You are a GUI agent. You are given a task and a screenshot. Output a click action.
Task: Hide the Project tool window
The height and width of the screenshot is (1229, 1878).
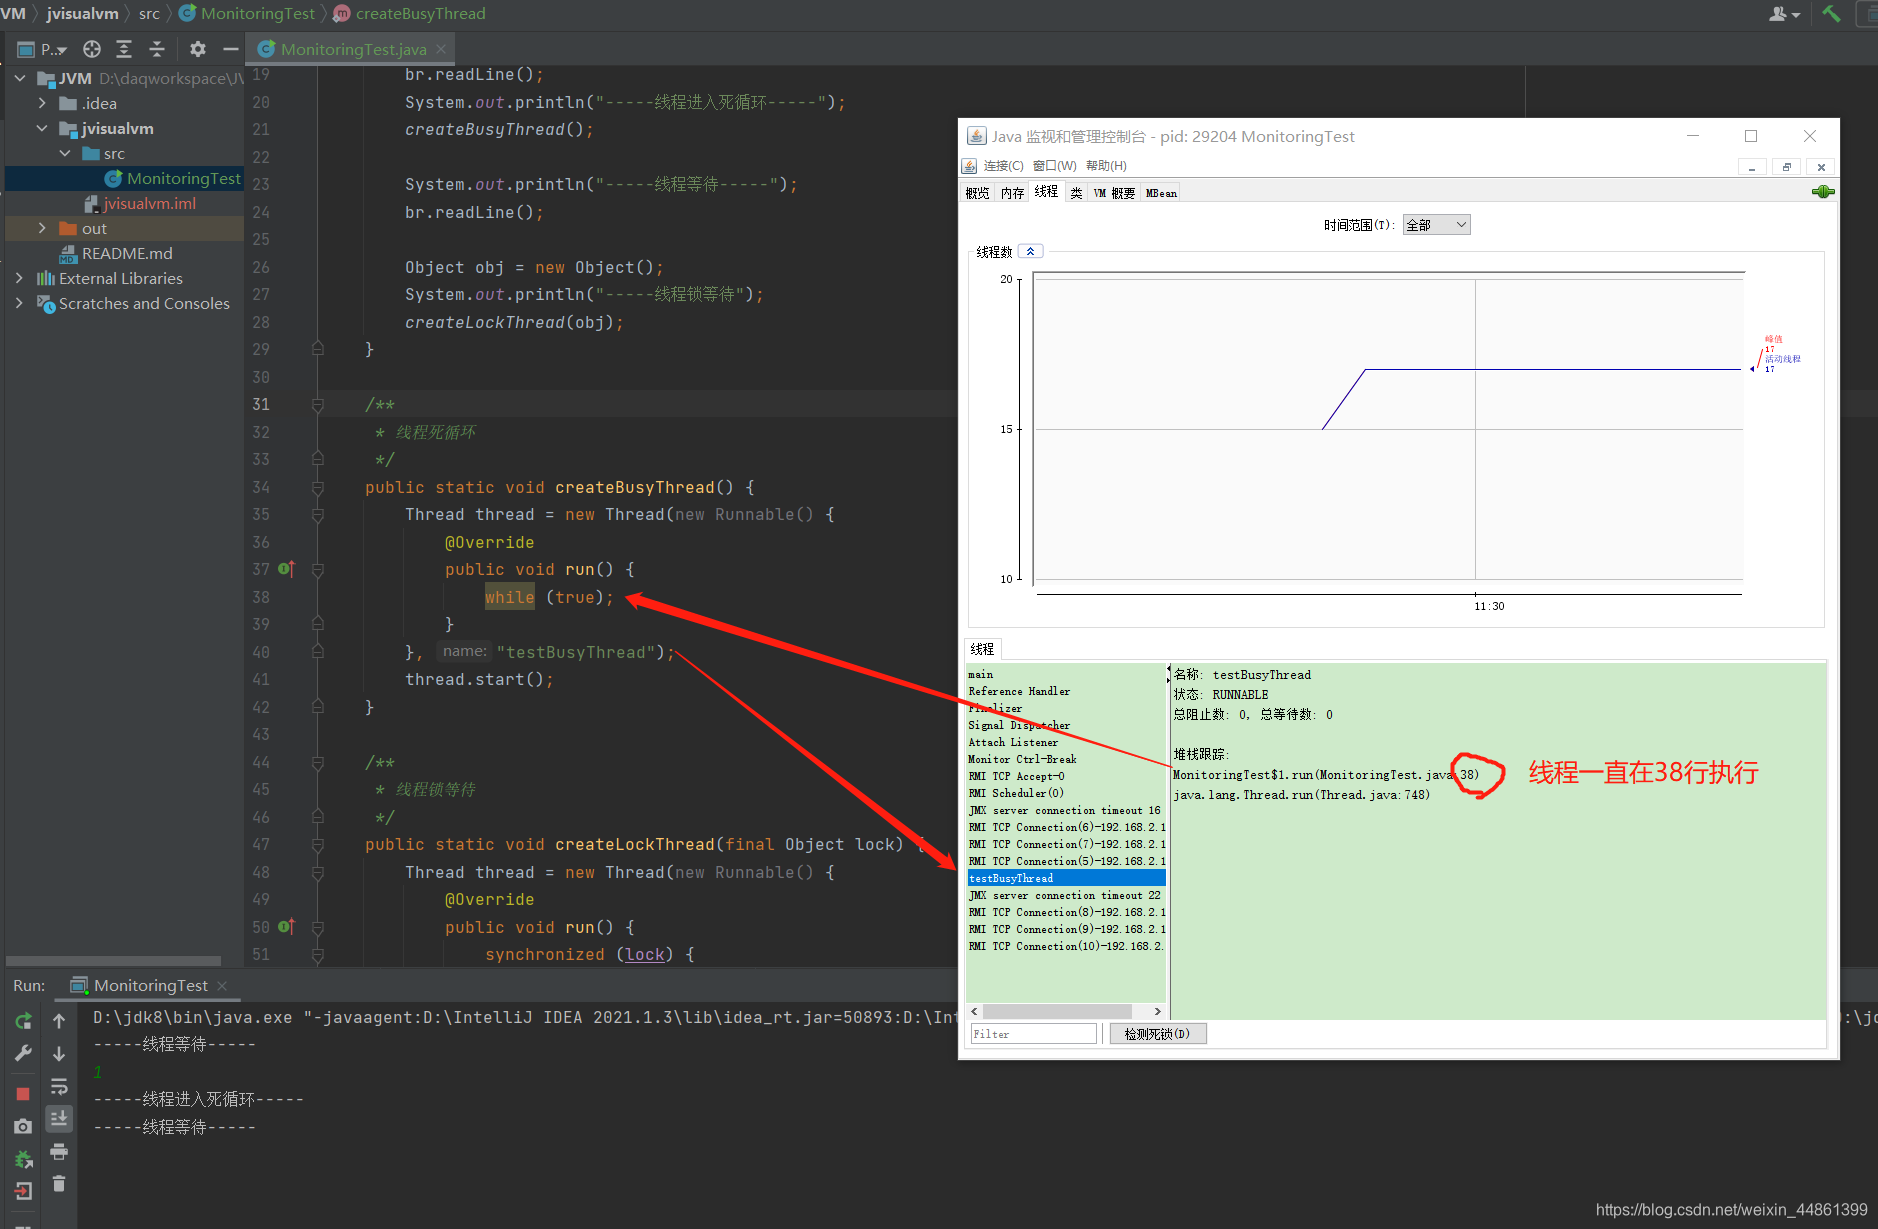[x=231, y=49]
